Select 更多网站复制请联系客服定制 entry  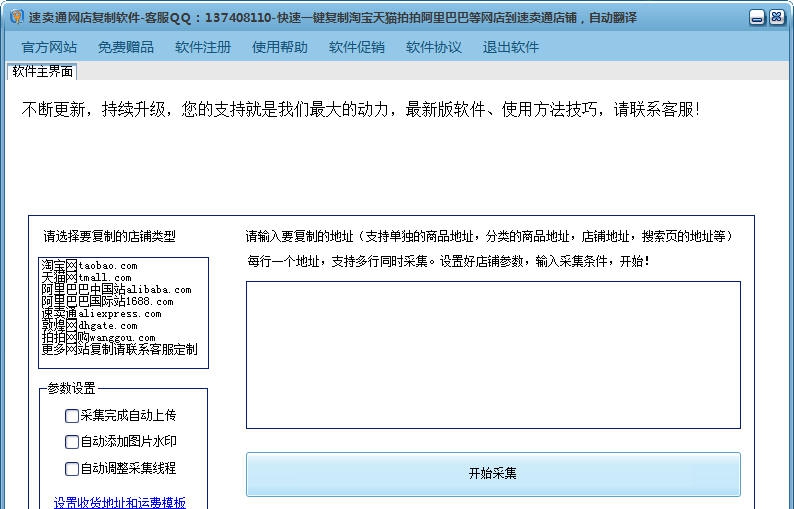tap(120, 349)
